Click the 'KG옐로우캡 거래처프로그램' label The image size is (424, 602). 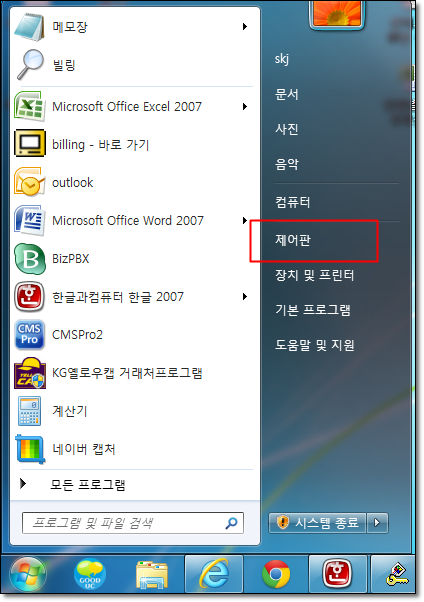point(127,373)
